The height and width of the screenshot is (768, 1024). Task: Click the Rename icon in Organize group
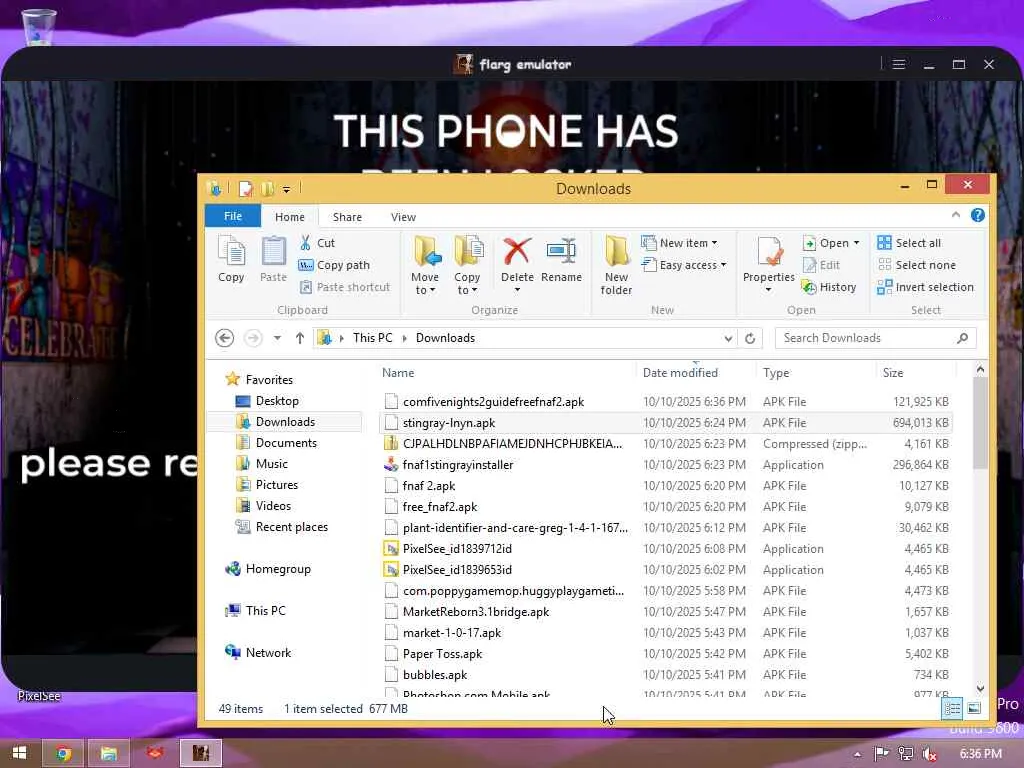tap(561, 259)
